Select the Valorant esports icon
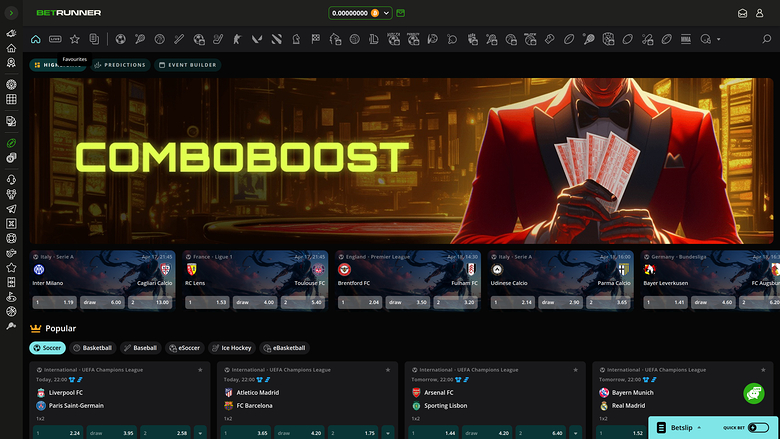 pyautogui.click(x=257, y=39)
